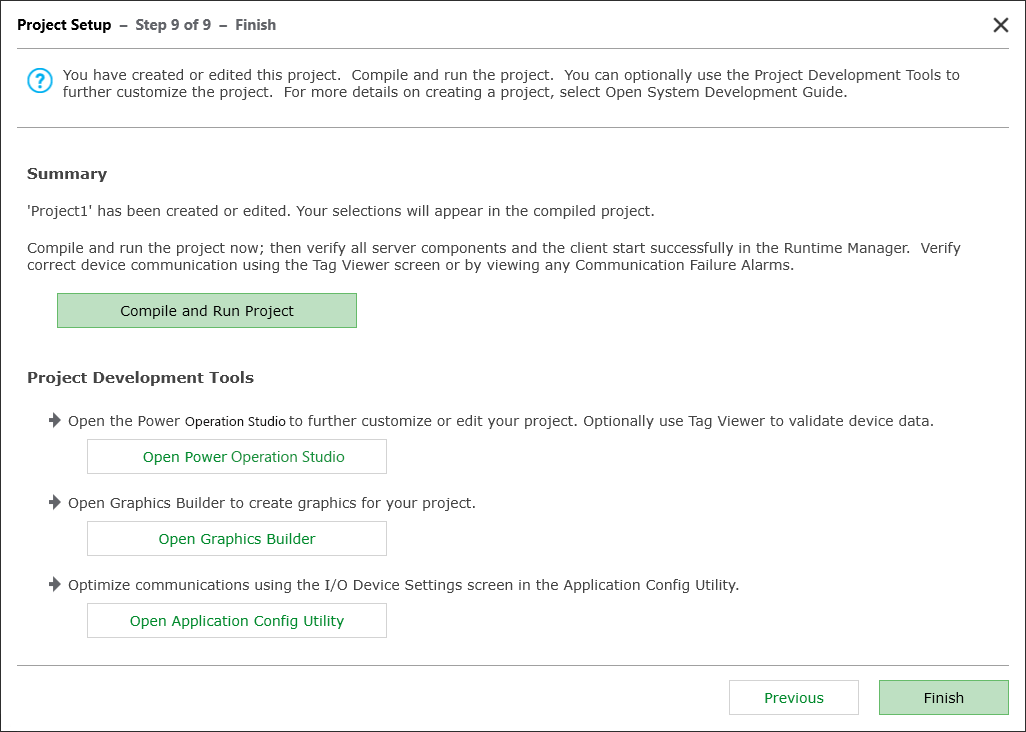Screen dimensions: 1026x732
Task: Click the 'Optimize communications using the I/O Device Settings' text
Action: point(403,585)
